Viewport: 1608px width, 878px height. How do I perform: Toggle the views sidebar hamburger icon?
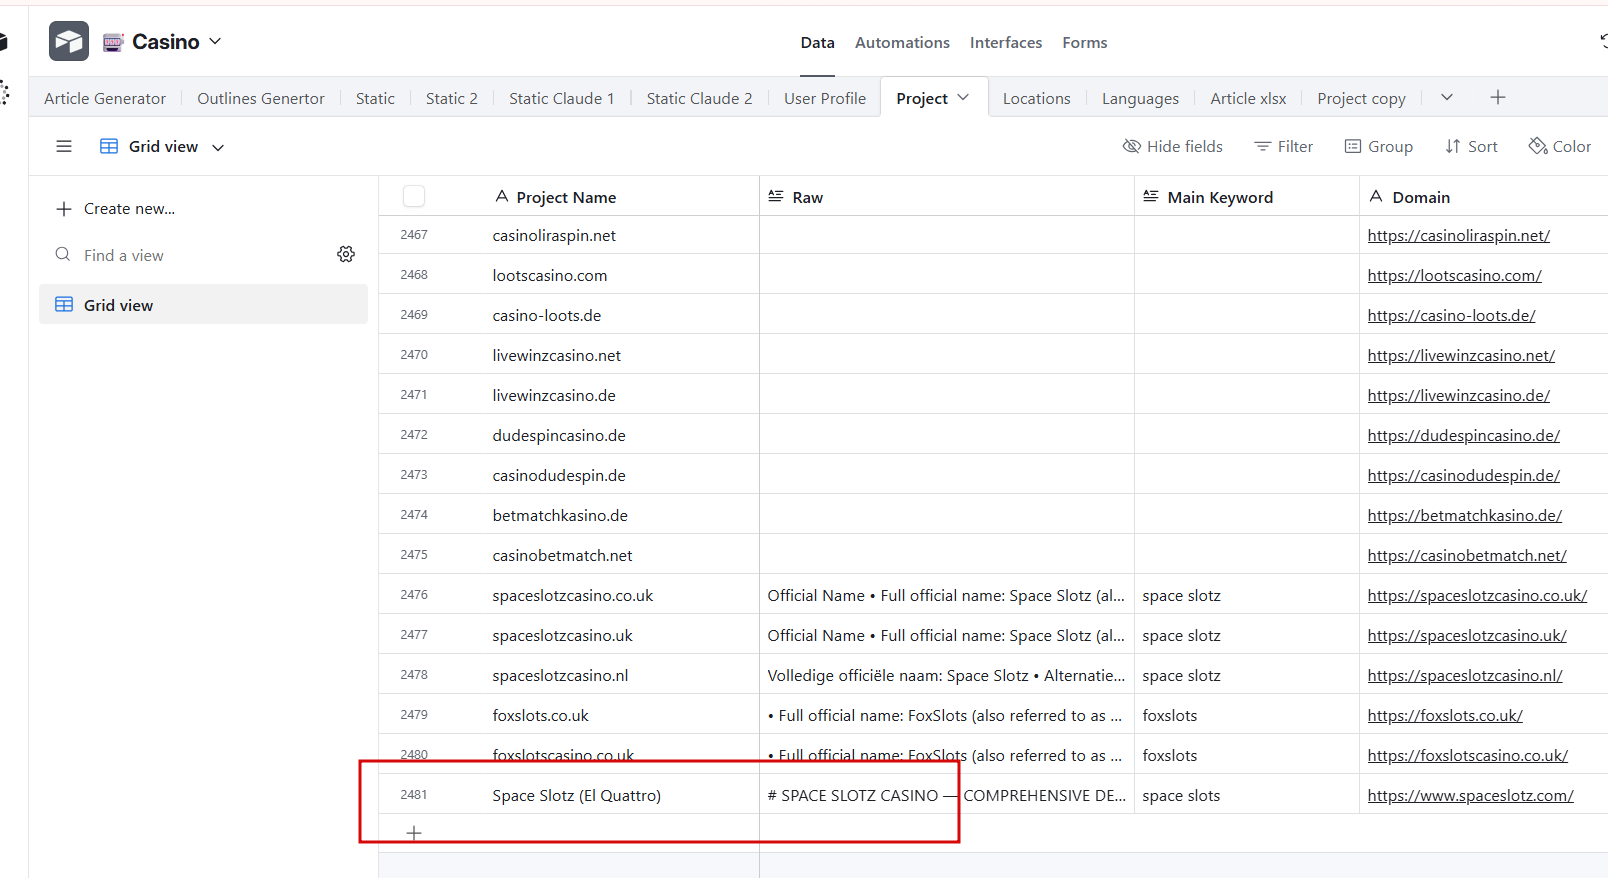(64, 146)
